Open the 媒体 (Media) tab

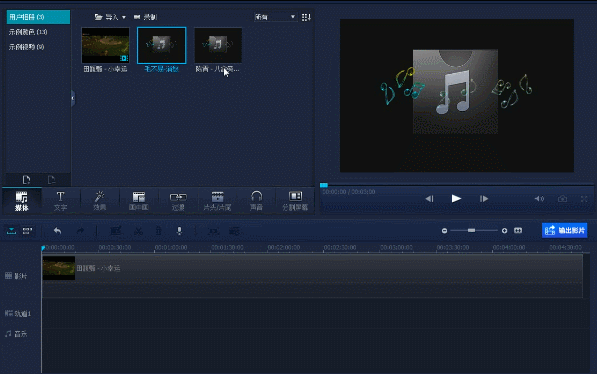click(22, 201)
